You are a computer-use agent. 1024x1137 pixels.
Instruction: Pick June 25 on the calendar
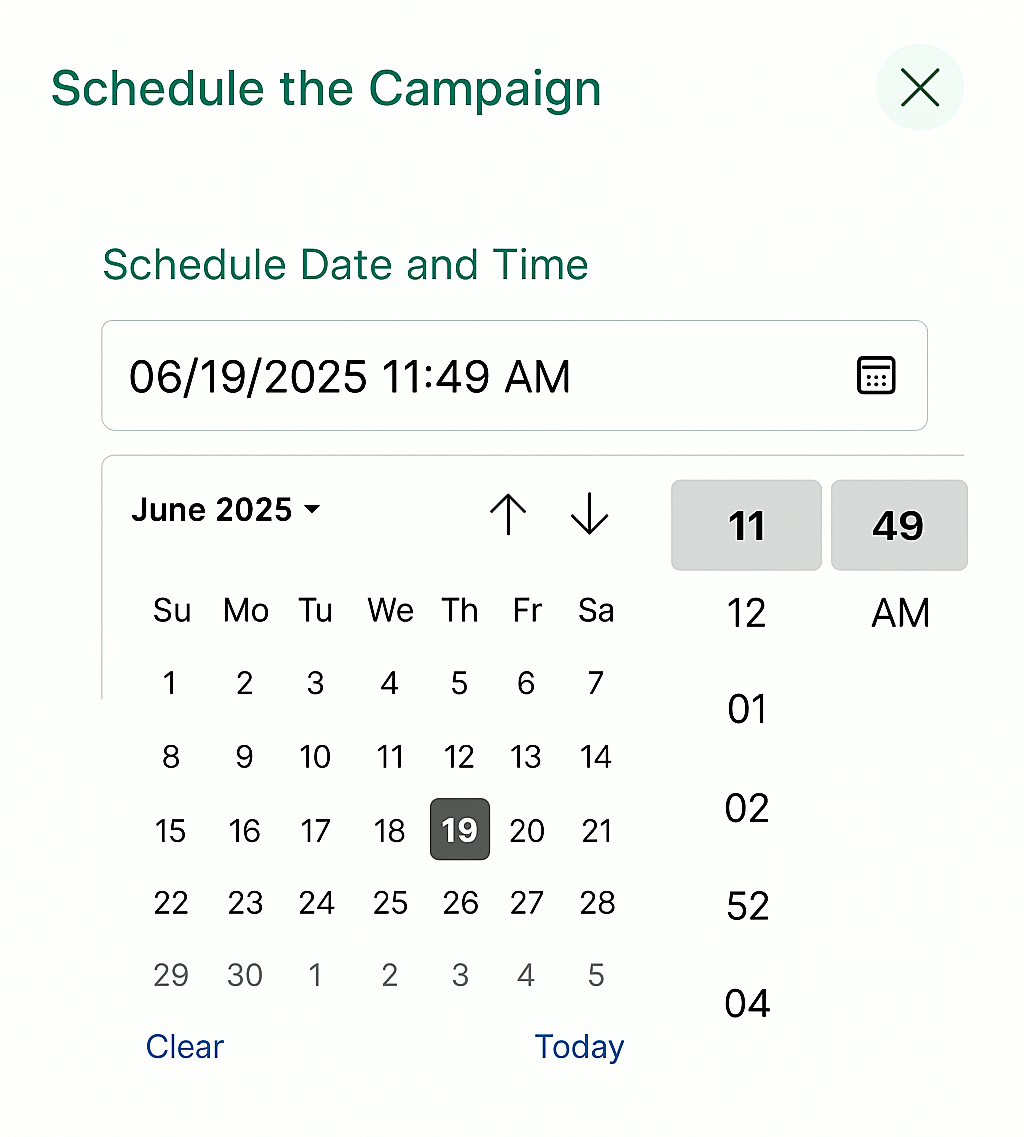click(390, 904)
